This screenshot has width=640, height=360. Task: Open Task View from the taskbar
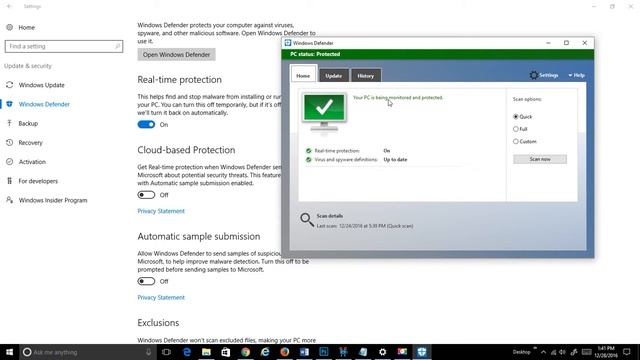click(x=166, y=352)
